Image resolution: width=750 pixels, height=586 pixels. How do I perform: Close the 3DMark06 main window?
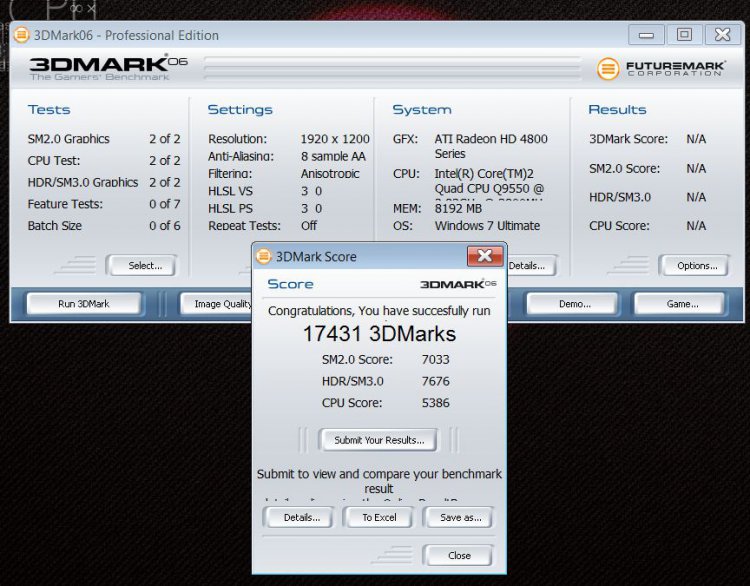point(722,35)
